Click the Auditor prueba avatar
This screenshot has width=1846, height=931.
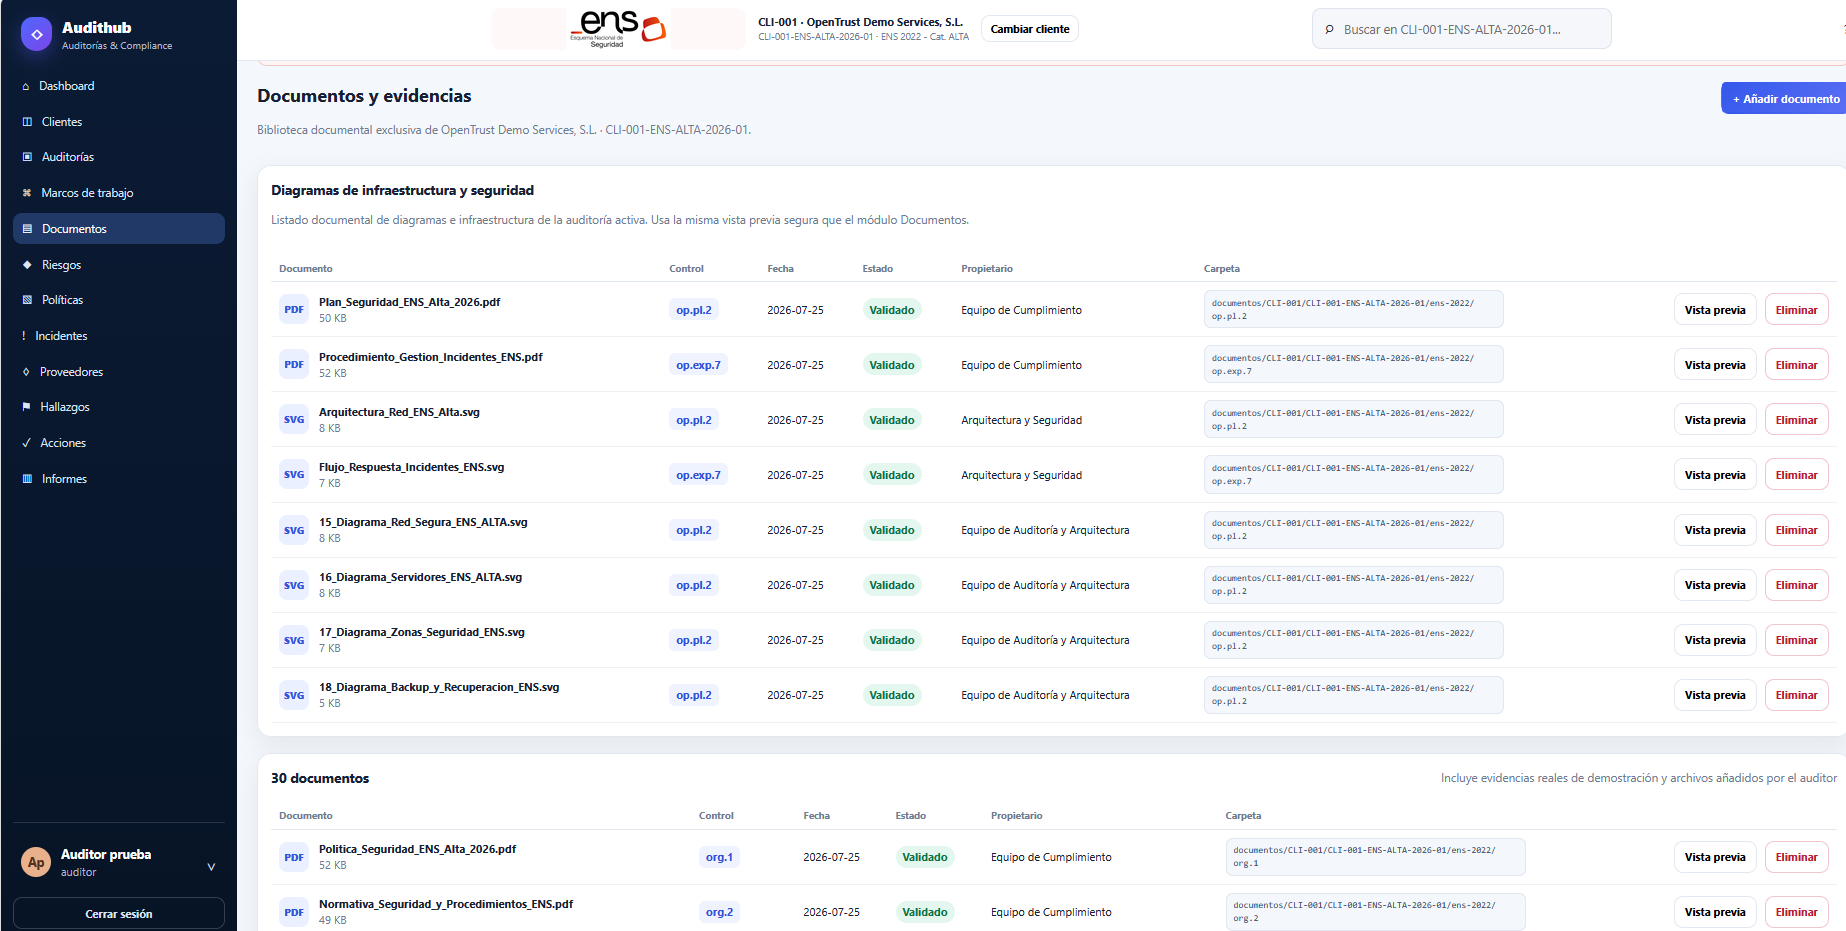[x=37, y=862]
